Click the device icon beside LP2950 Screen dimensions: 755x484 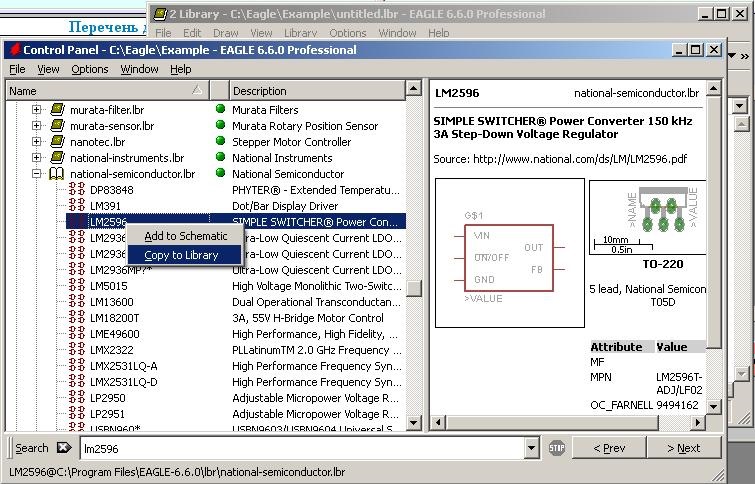(77, 397)
